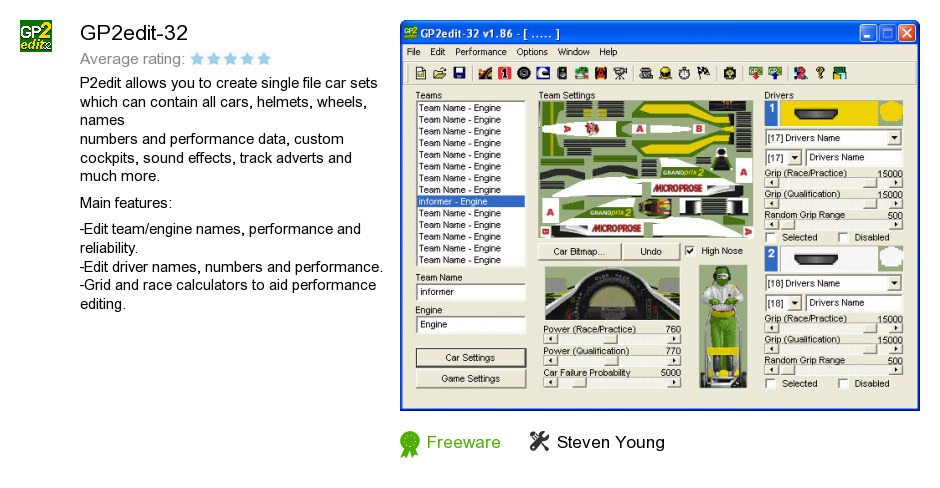Open the [17] driver number dropdown
This screenshot has height=488, width=940.
point(795,158)
